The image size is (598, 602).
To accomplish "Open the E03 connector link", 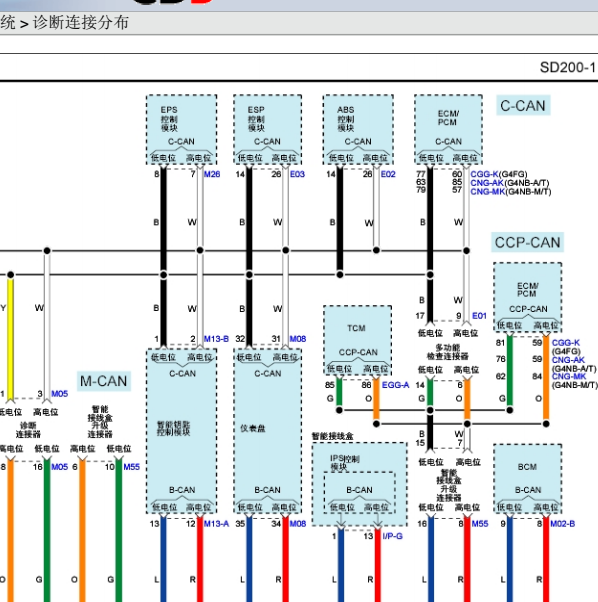I will pyautogui.click(x=297, y=174).
